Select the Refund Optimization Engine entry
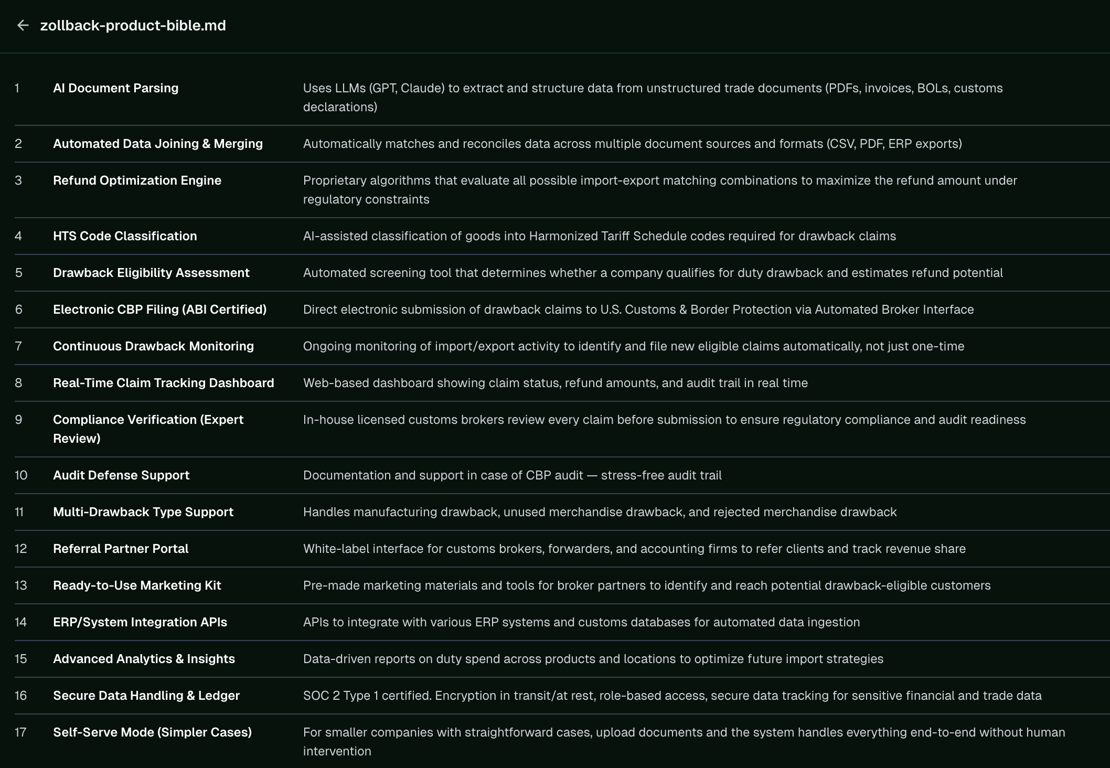1110x768 pixels. [x=137, y=180]
